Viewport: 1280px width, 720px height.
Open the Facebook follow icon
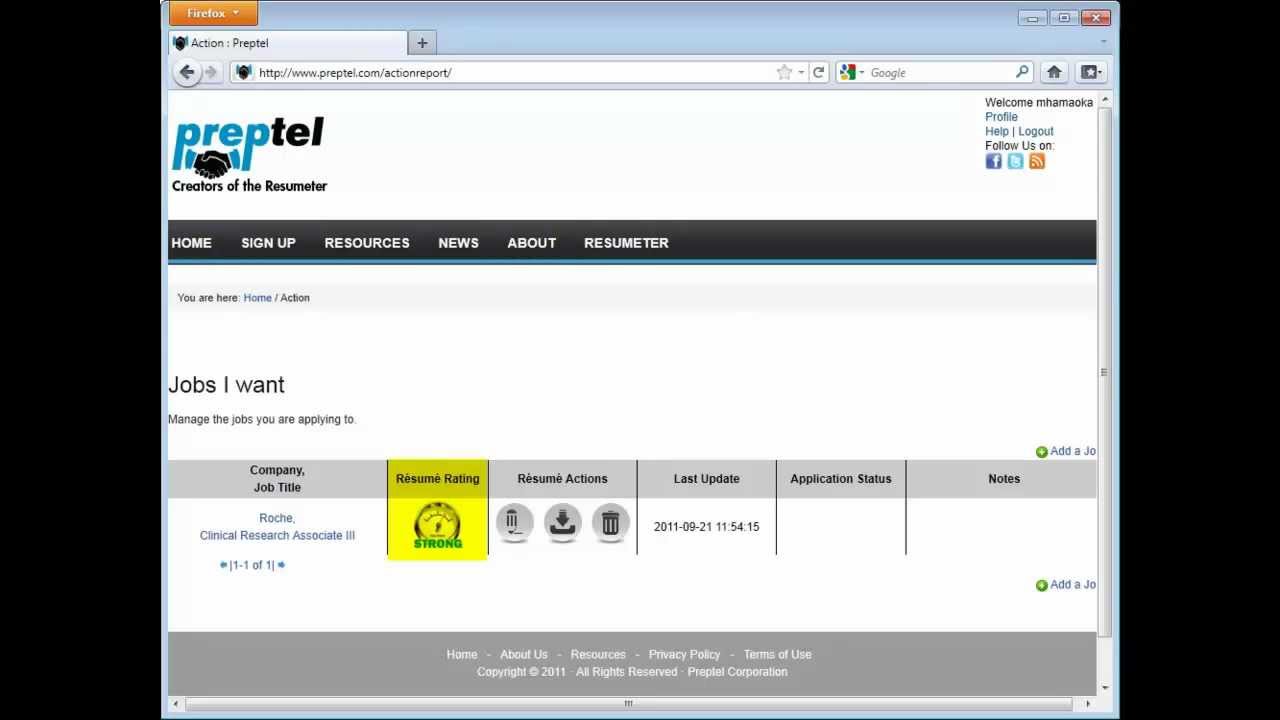993,161
